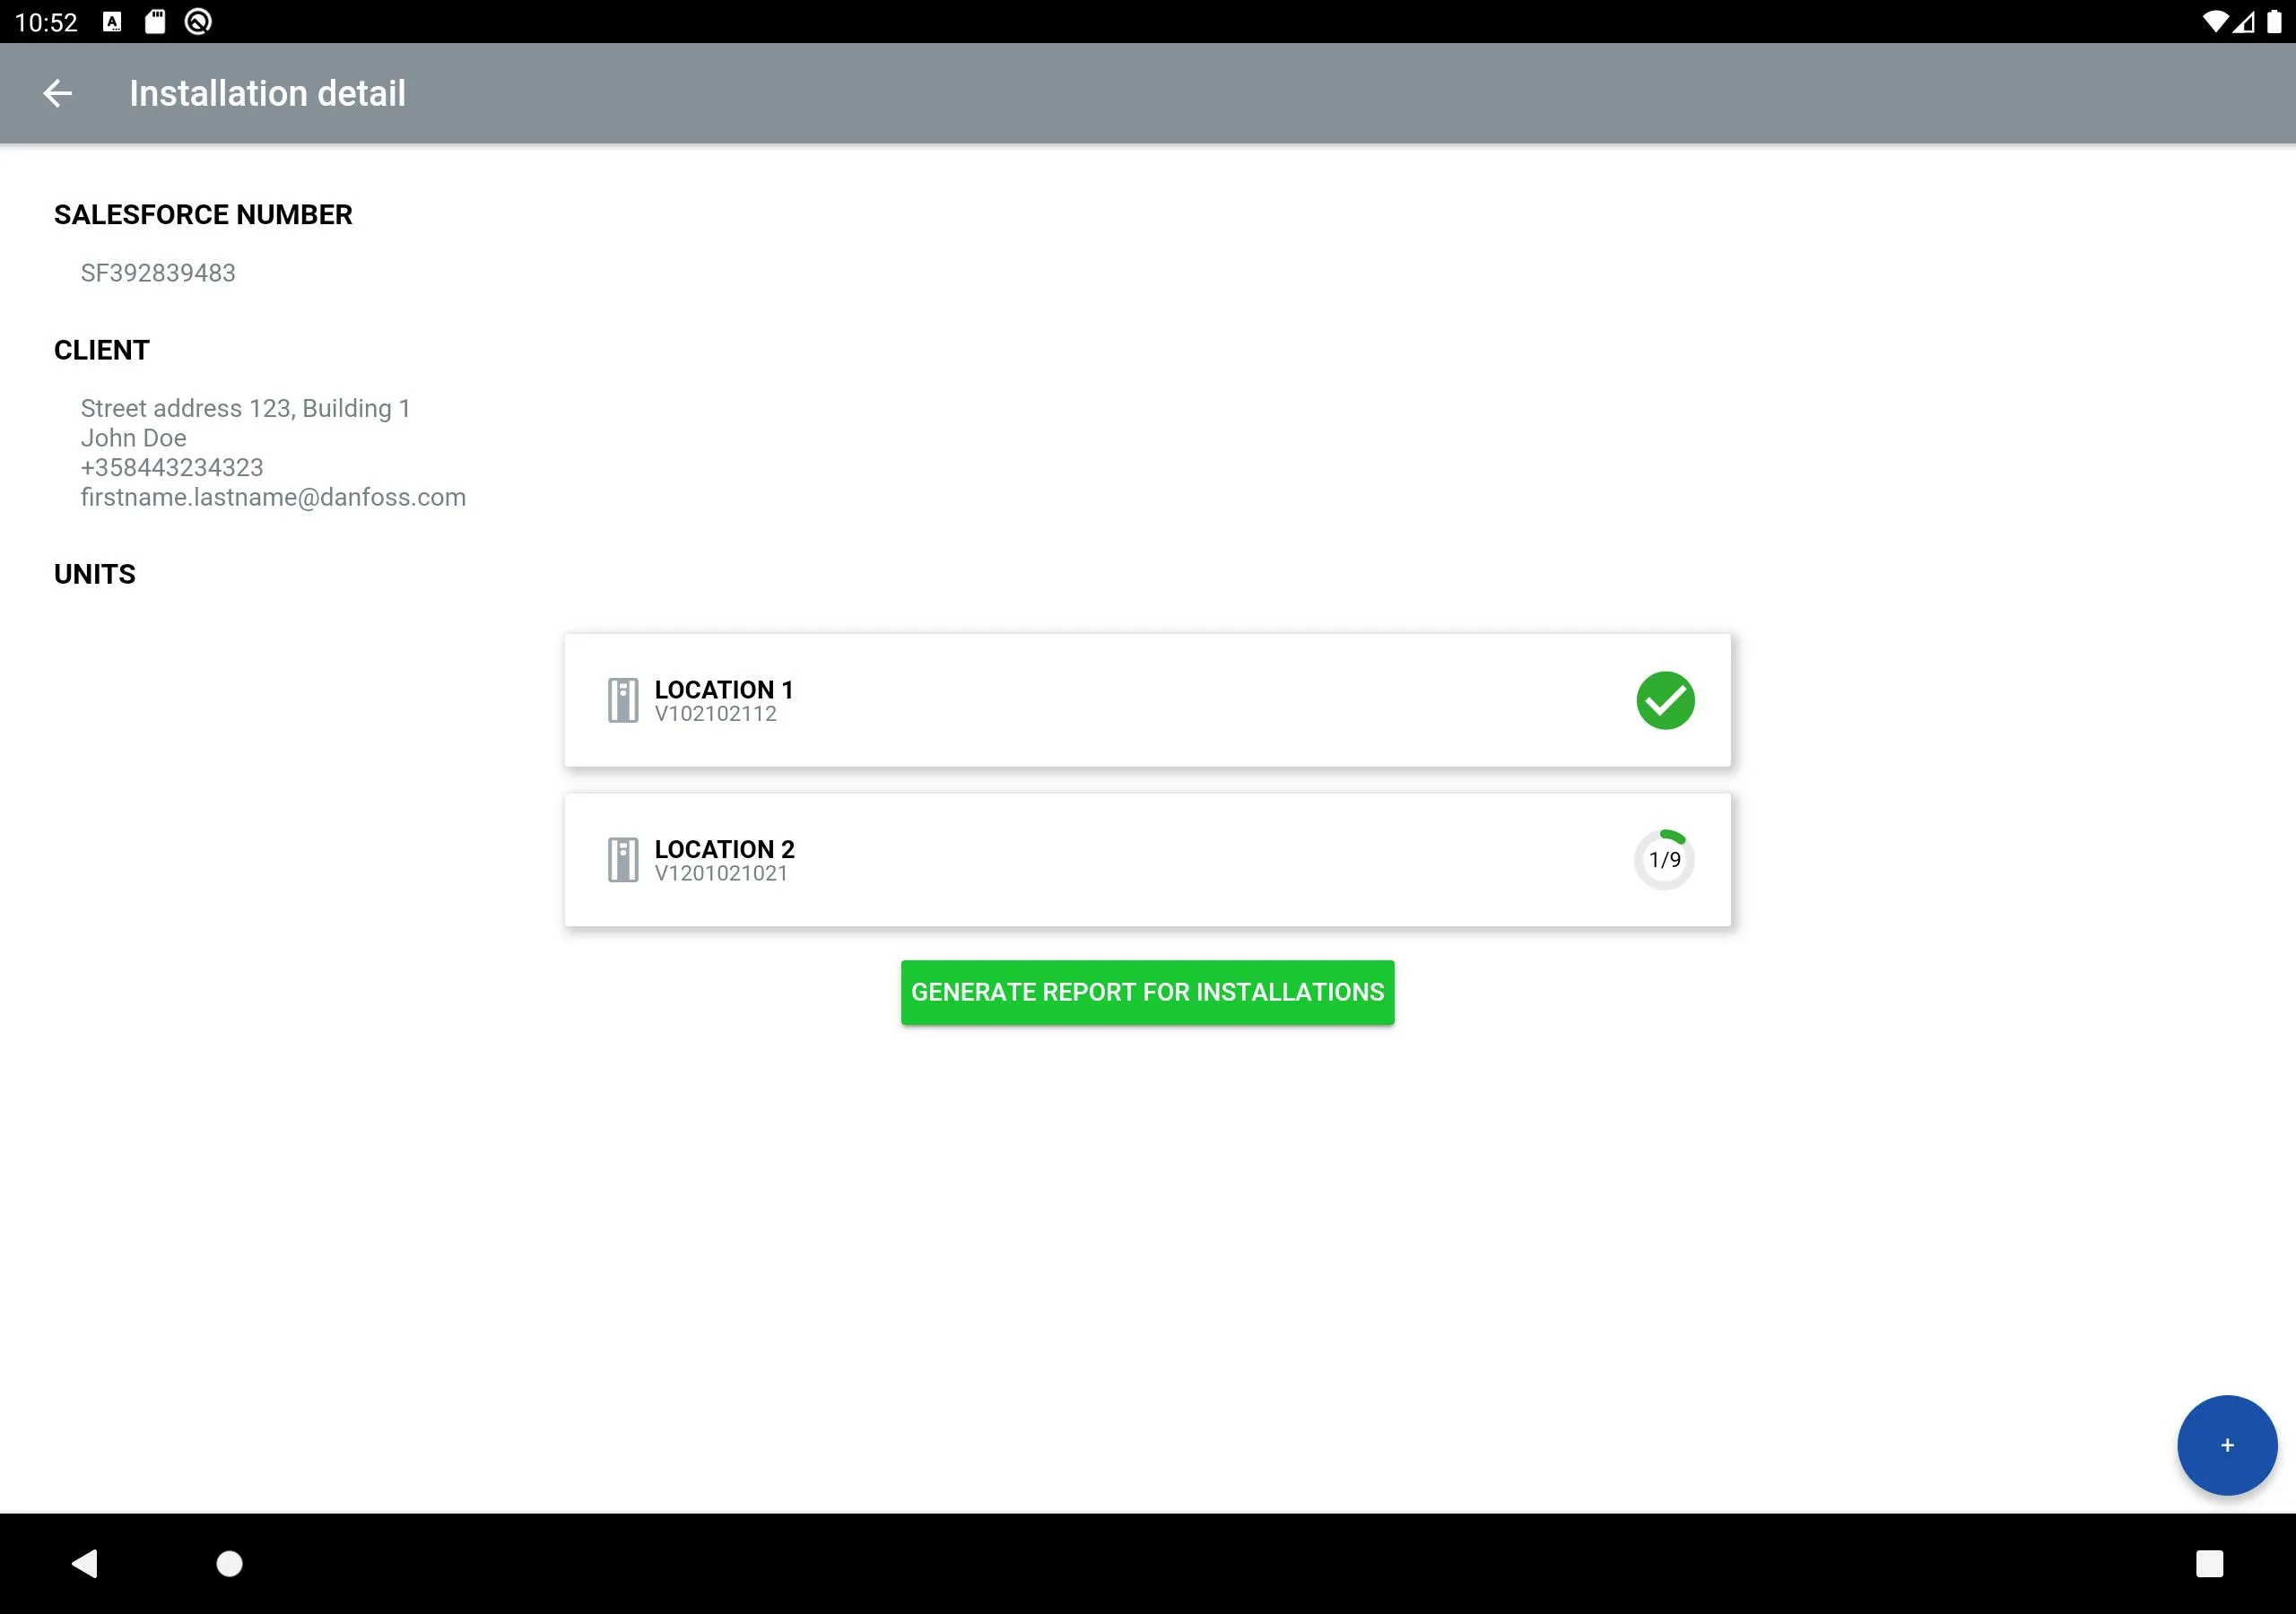Click the battery icon in status bar
The width and height of the screenshot is (2296, 1614).
pos(2270,21)
